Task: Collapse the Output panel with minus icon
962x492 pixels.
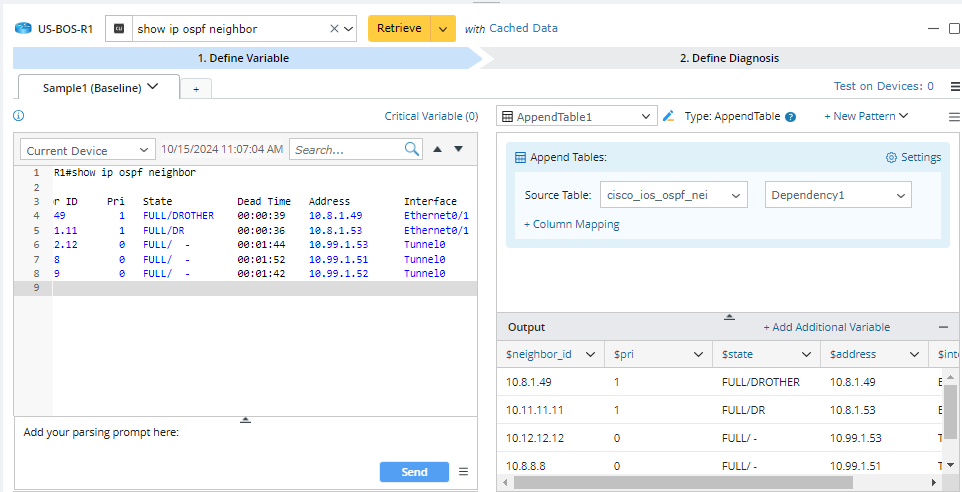Action: [942, 327]
